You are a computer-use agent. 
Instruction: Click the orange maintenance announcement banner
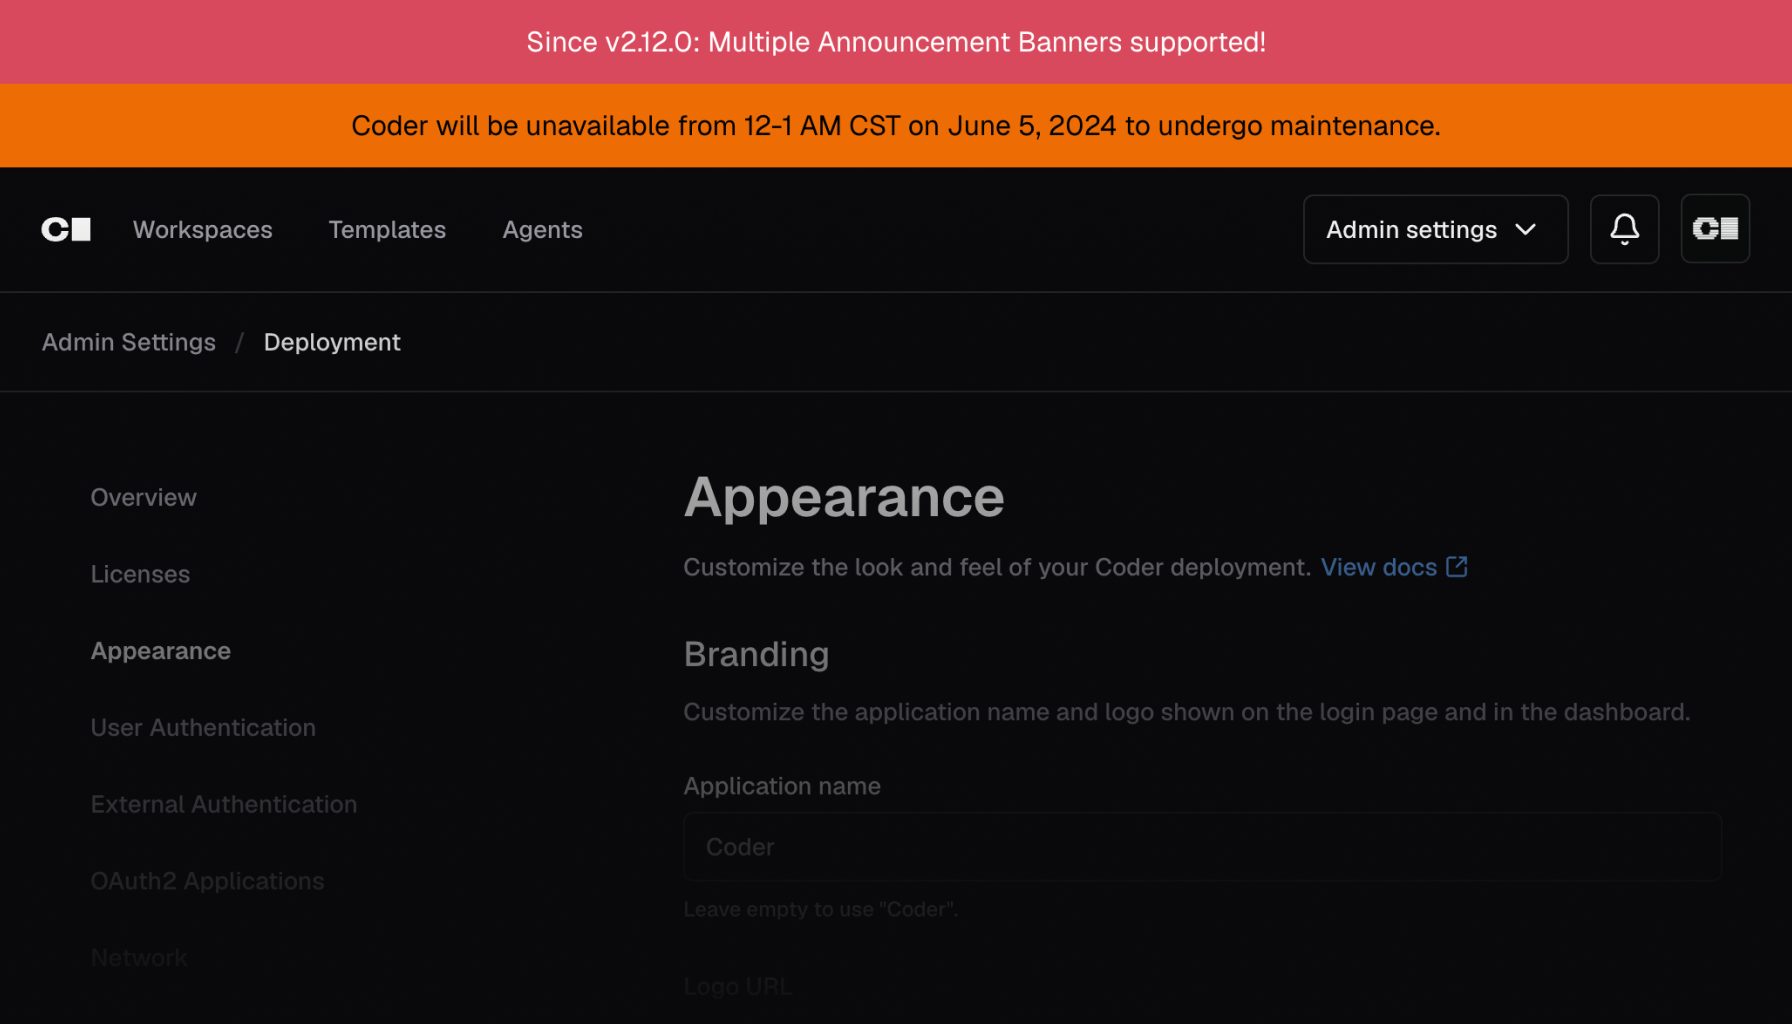(x=896, y=125)
